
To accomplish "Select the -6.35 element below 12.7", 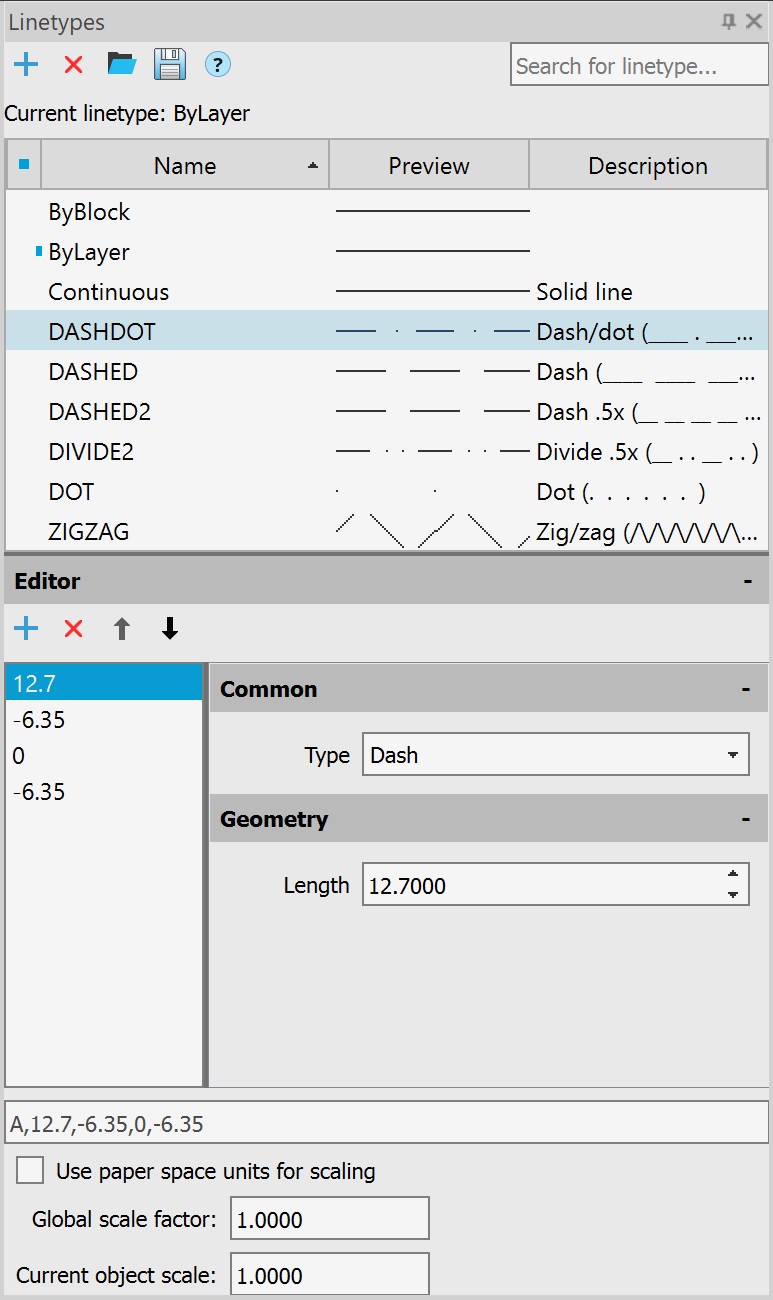I will point(40,720).
